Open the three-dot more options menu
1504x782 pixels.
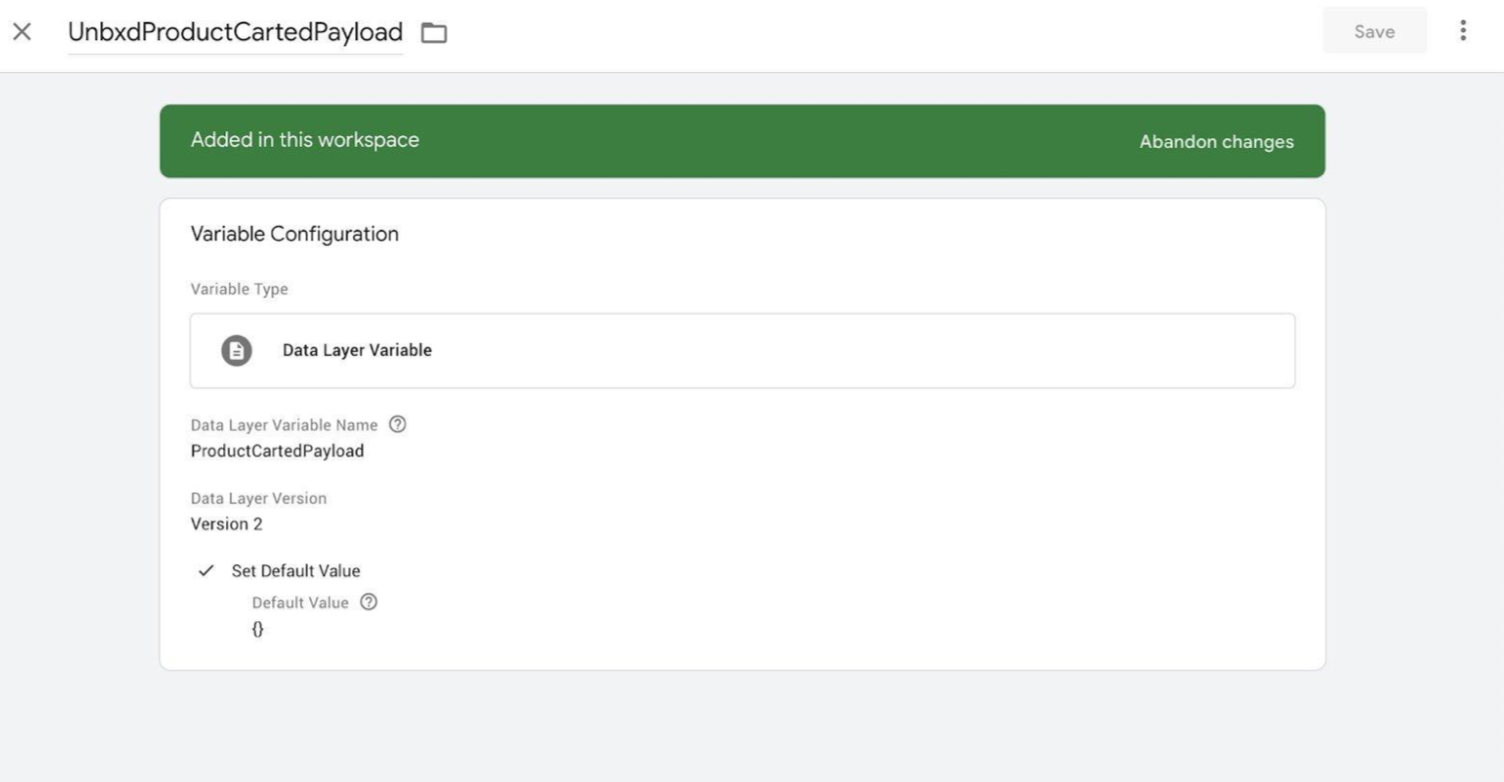pyautogui.click(x=1463, y=31)
